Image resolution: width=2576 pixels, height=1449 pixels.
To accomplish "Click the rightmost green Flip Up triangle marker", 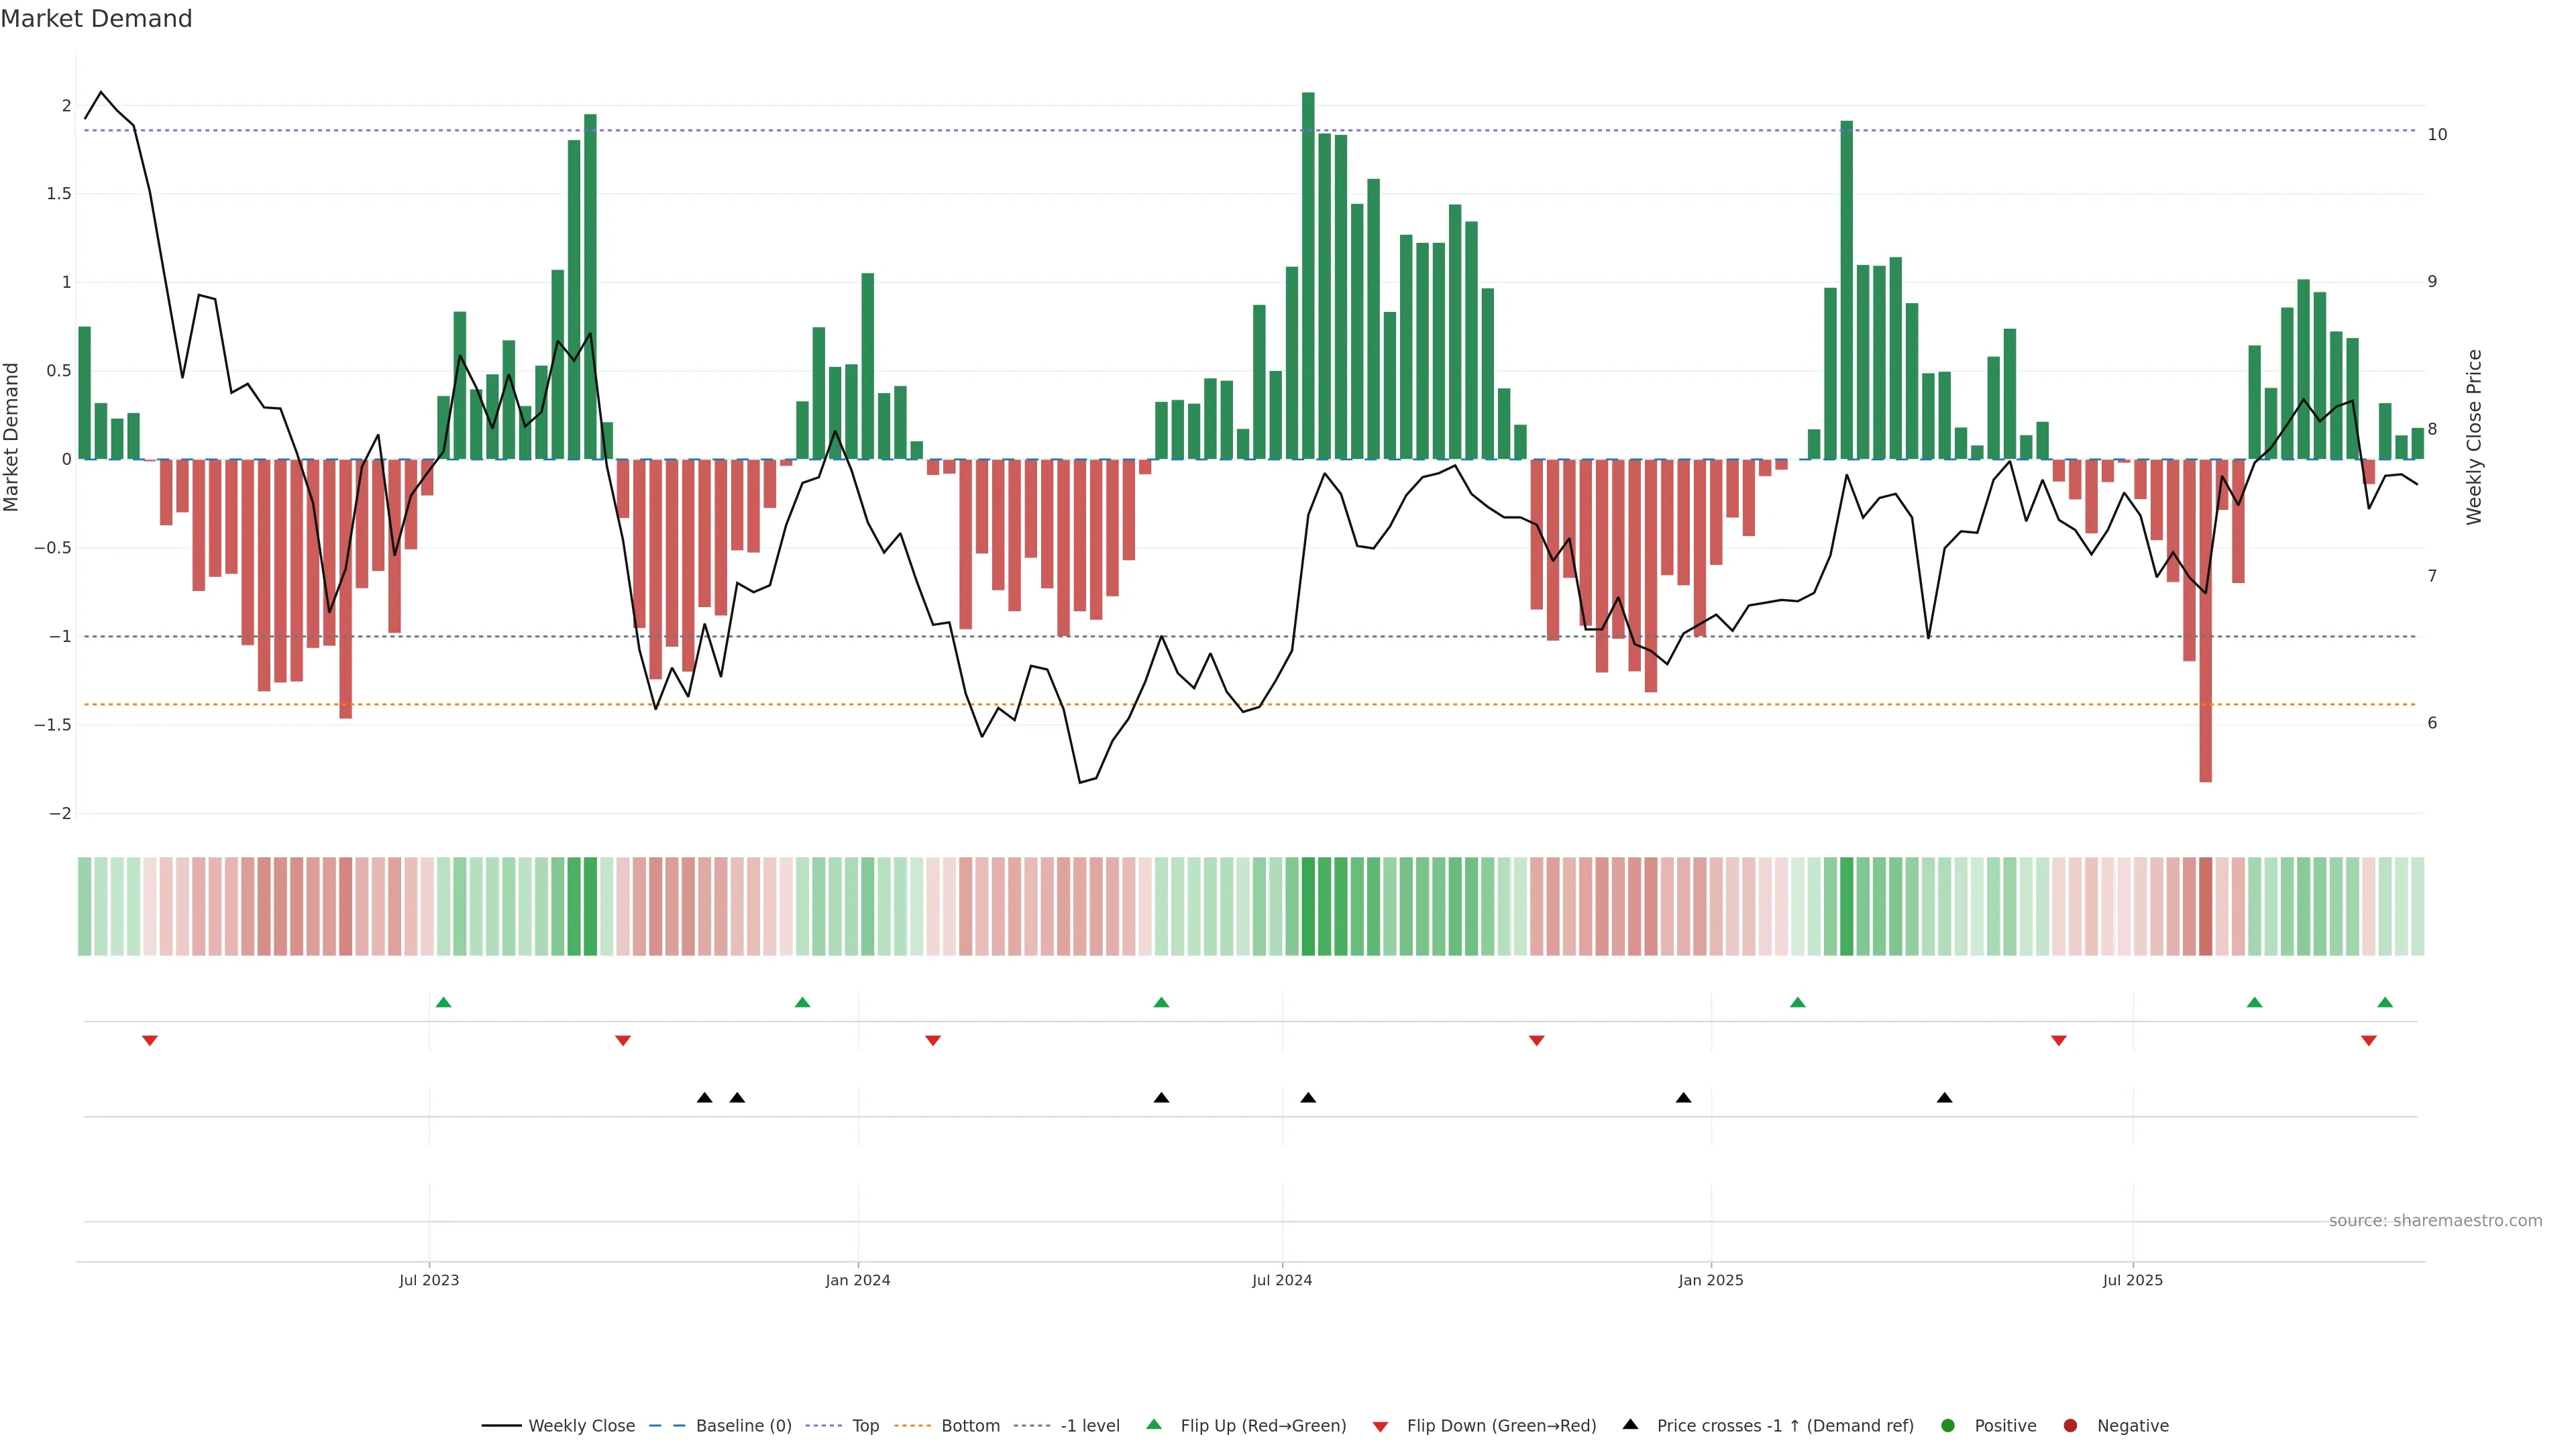I will [2385, 1002].
